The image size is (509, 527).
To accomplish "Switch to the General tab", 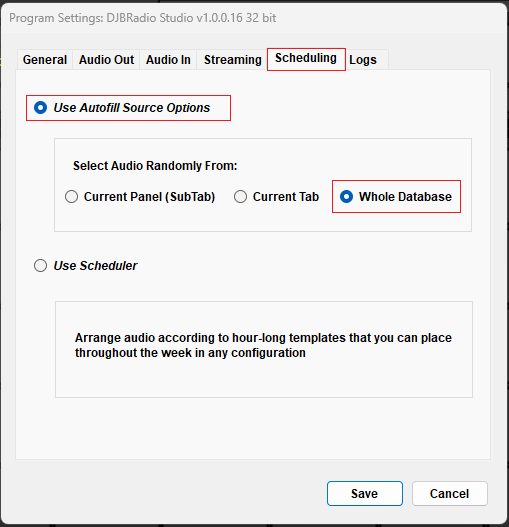I will pos(45,59).
